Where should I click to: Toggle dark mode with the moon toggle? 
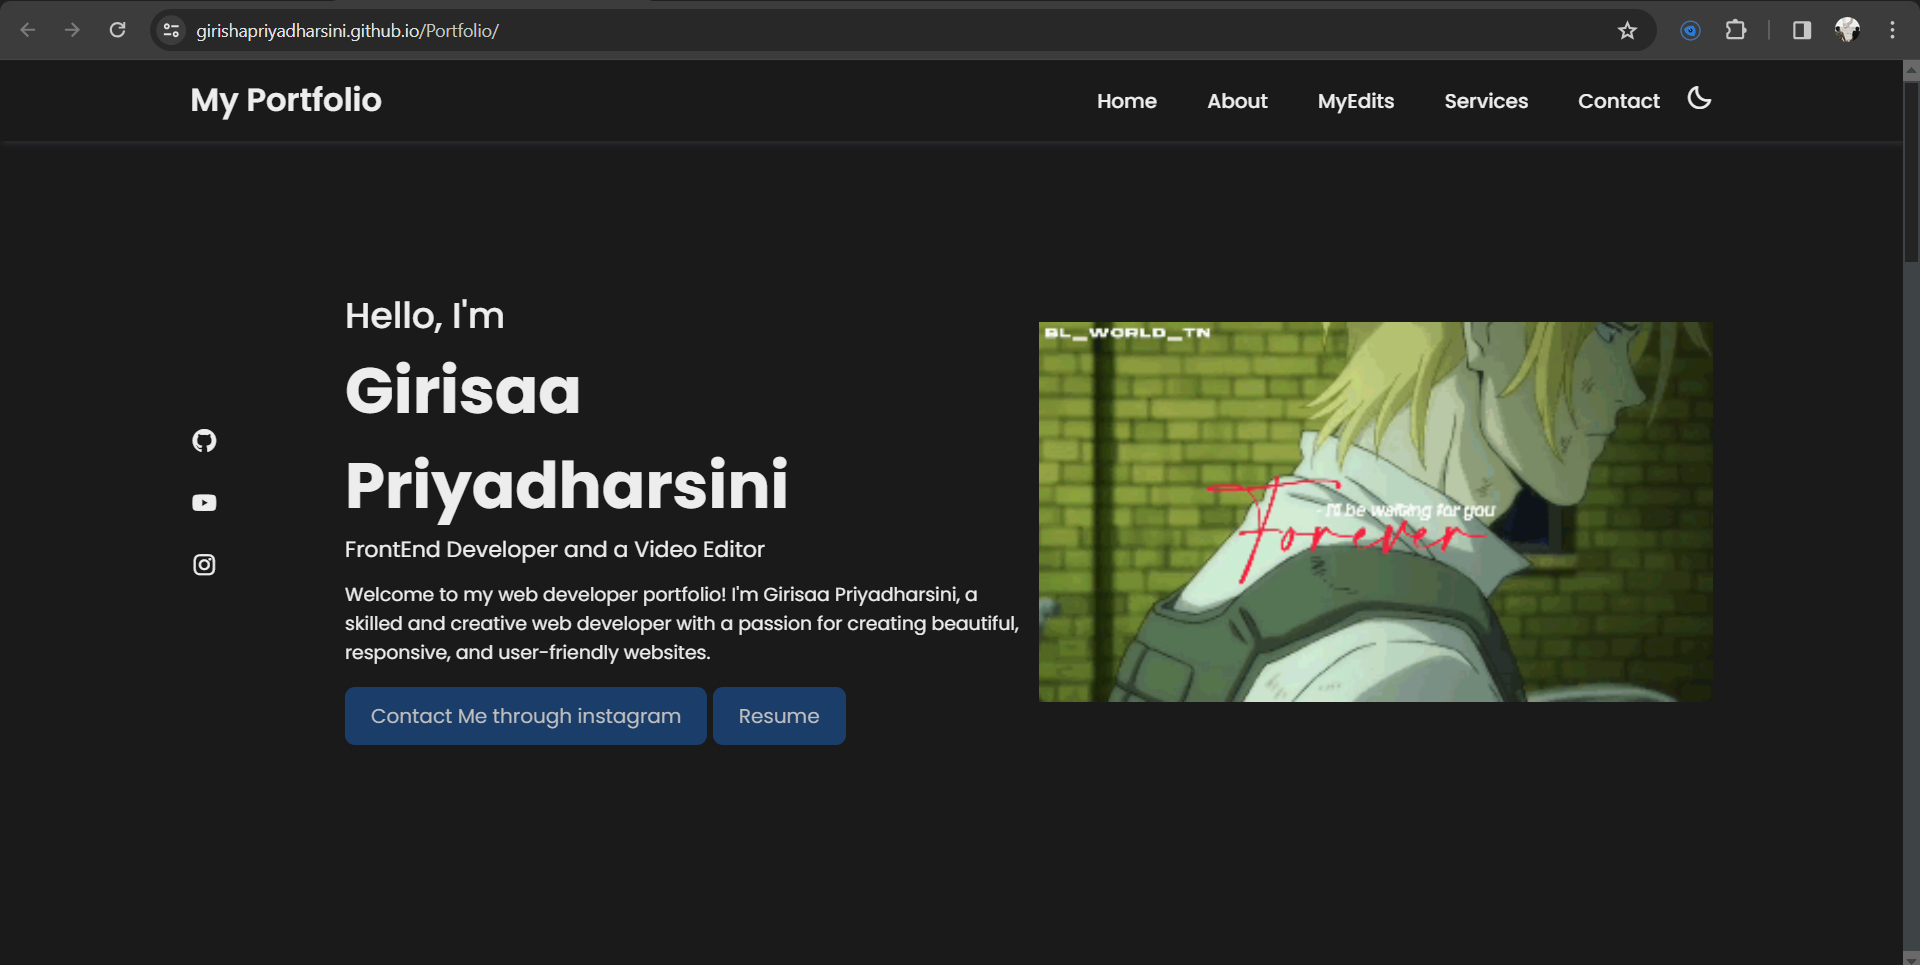[1699, 98]
